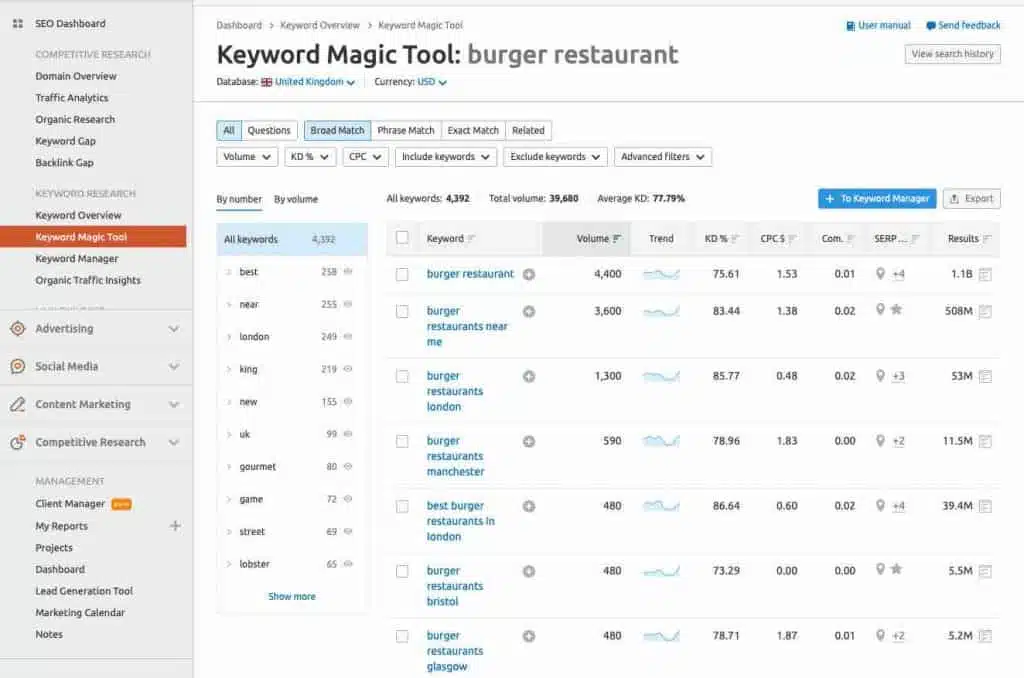Viewport: 1024px width, 678px height.
Task: Check the 'burger restaurant' row checkbox
Action: coord(402,274)
